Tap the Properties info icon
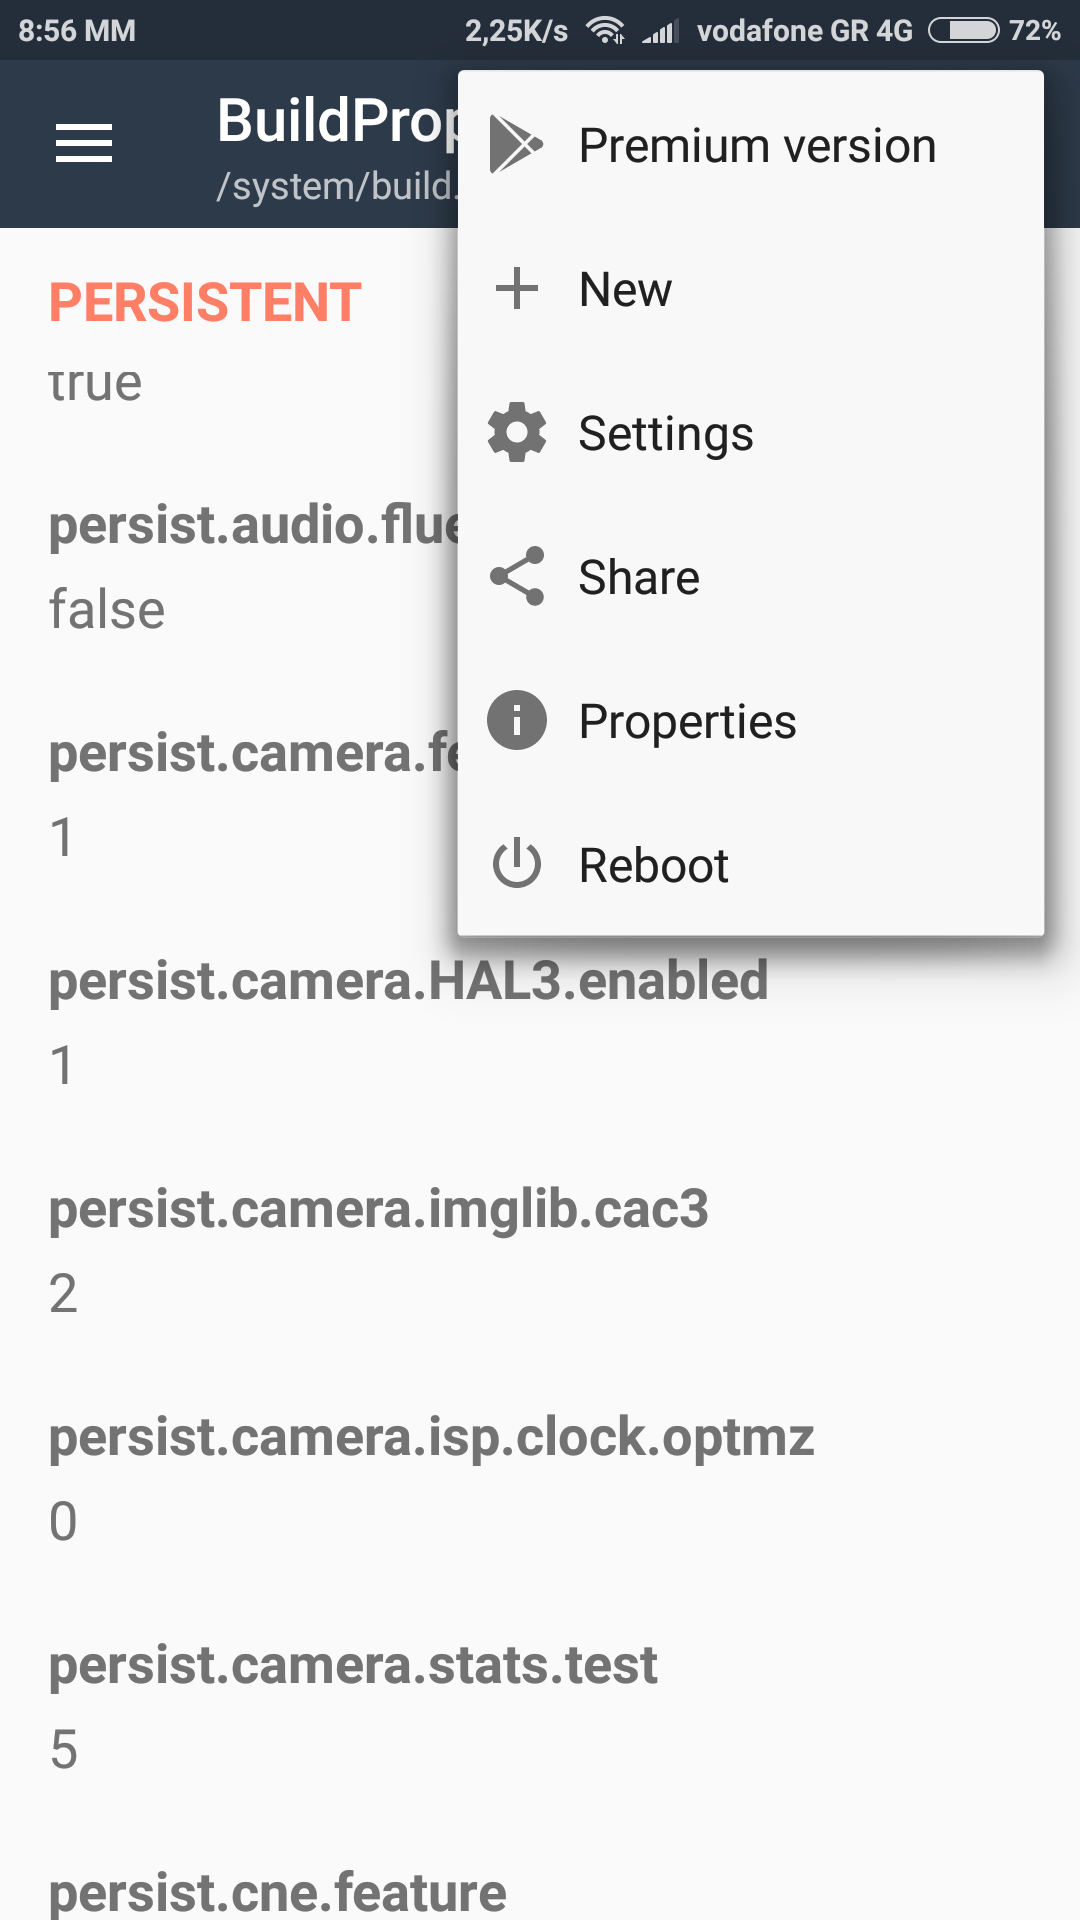The width and height of the screenshot is (1080, 1920). click(x=517, y=720)
